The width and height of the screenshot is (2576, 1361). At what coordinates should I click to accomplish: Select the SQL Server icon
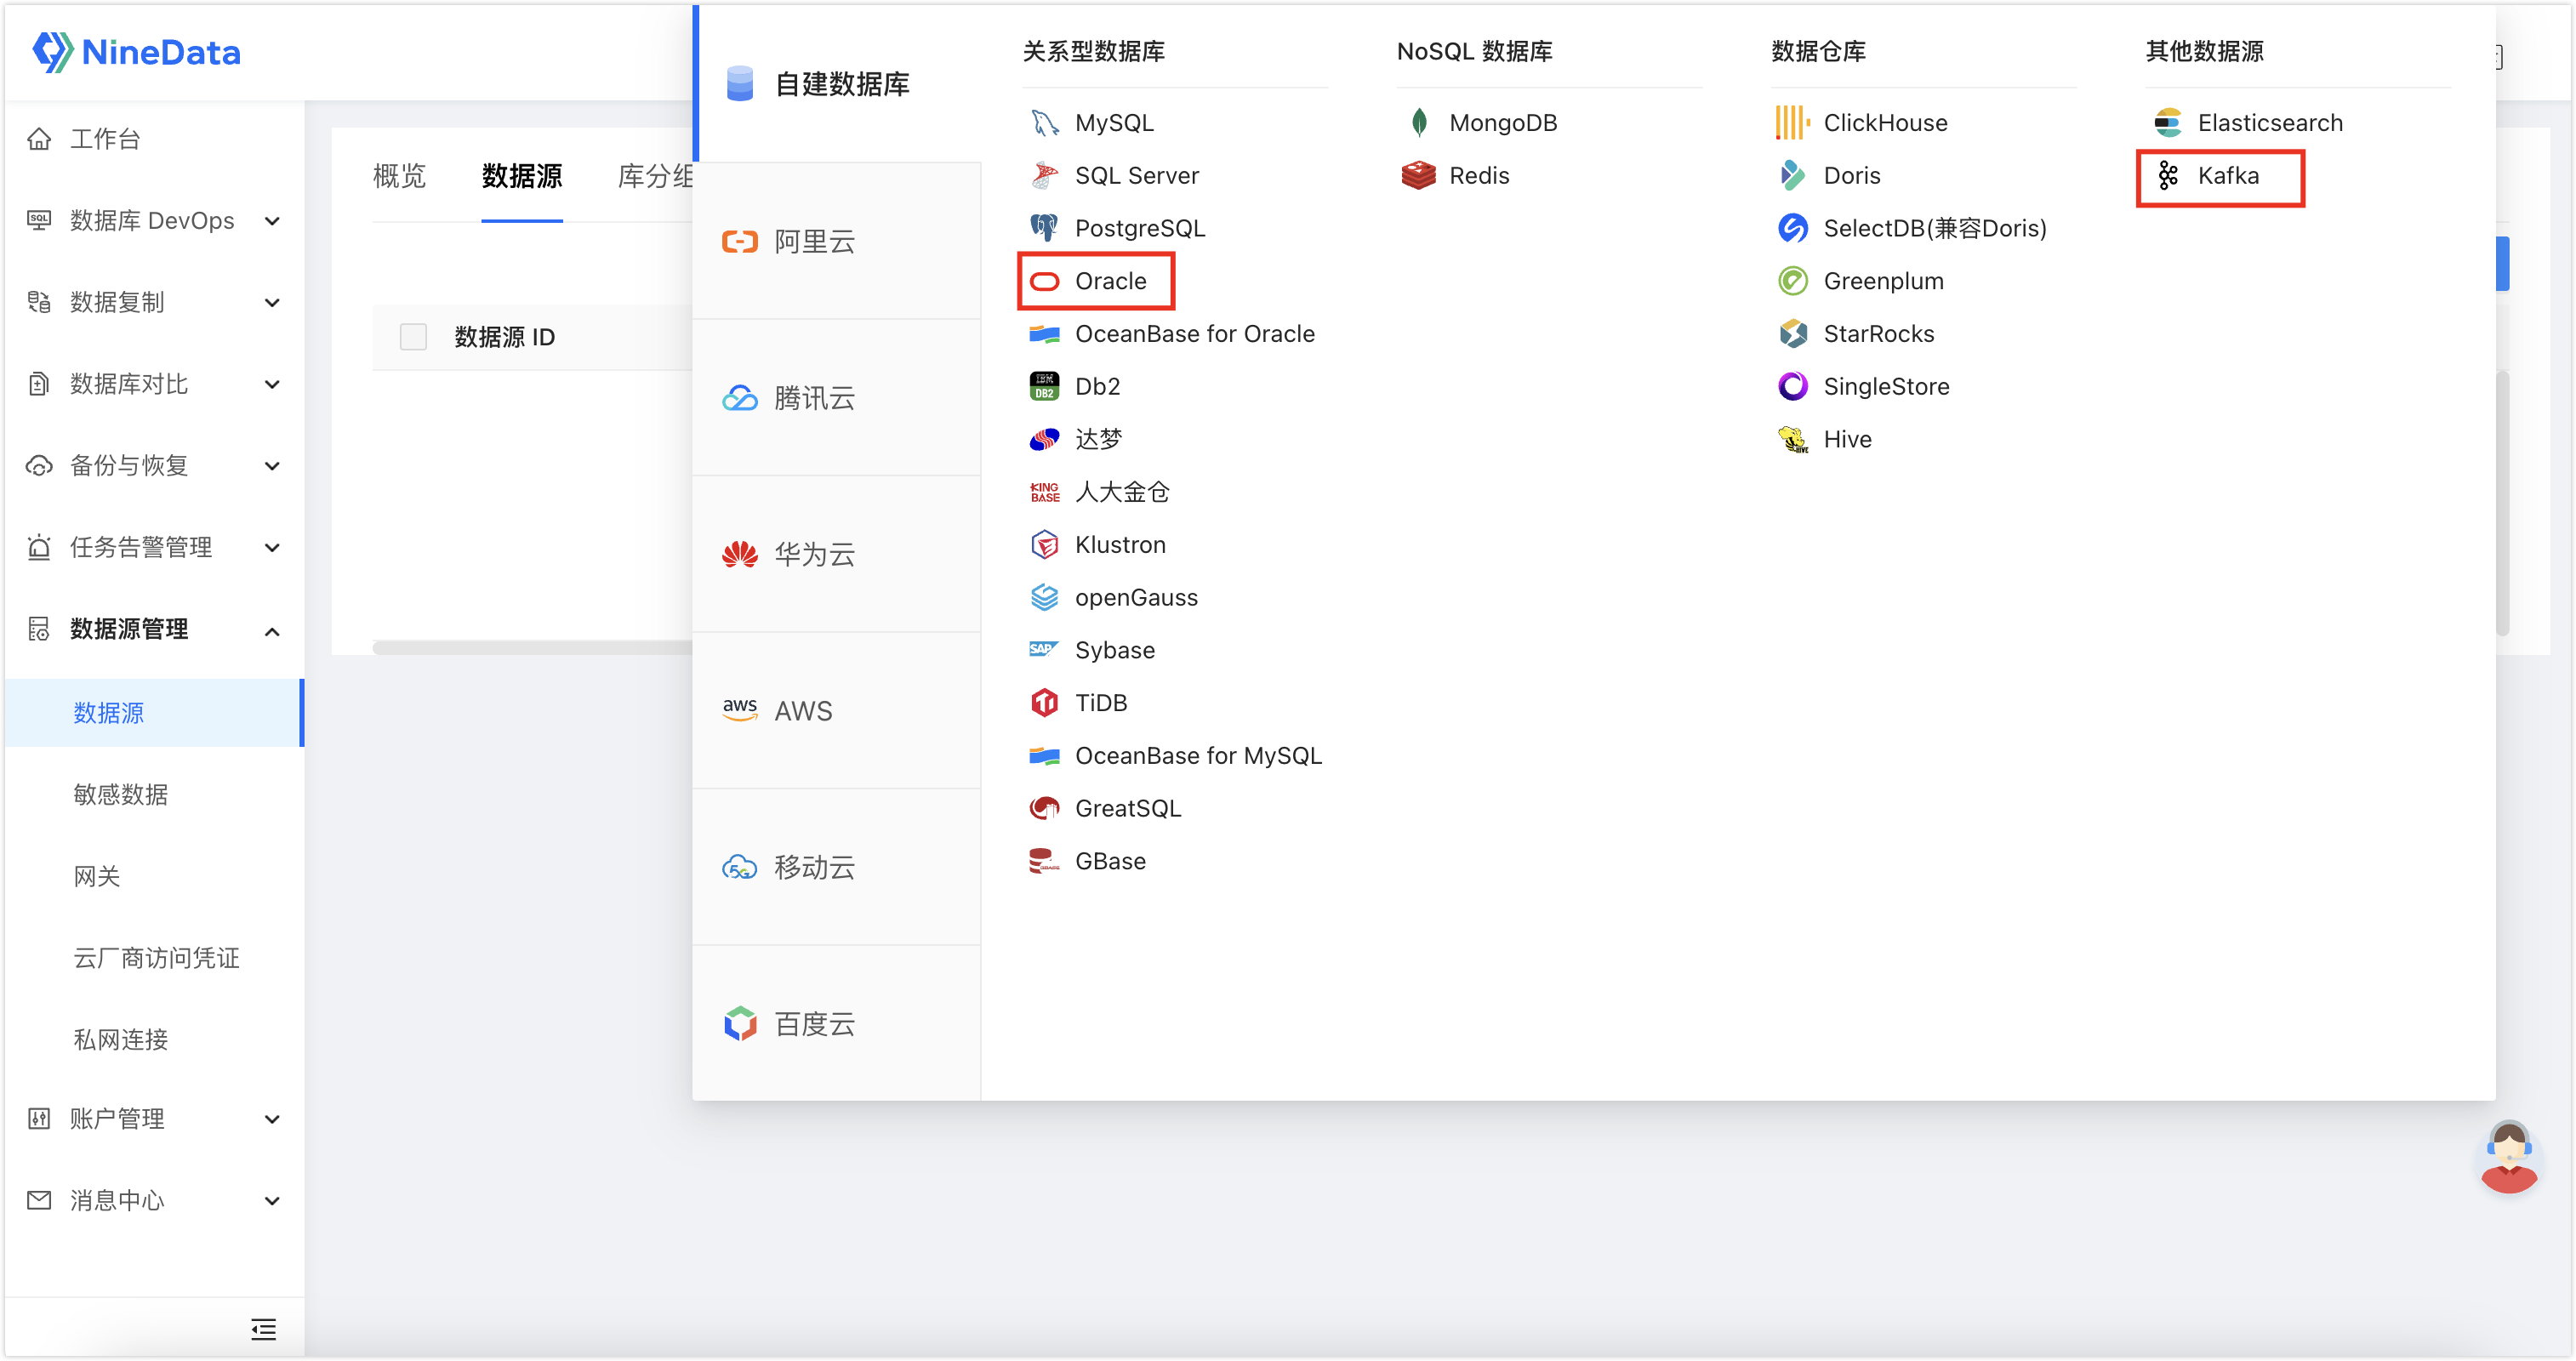pos(1044,176)
